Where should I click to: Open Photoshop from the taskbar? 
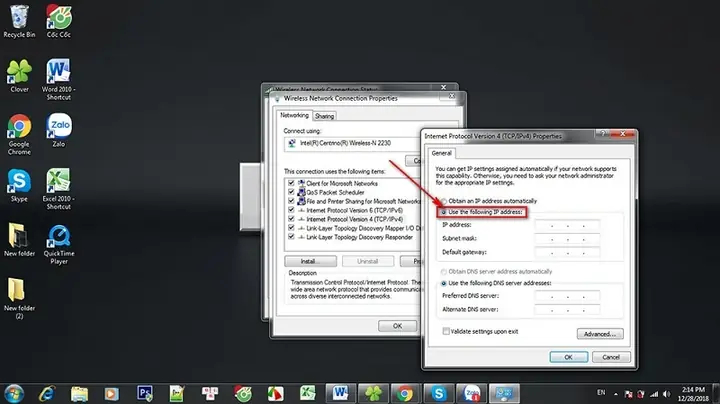click(x=145, y=393)
